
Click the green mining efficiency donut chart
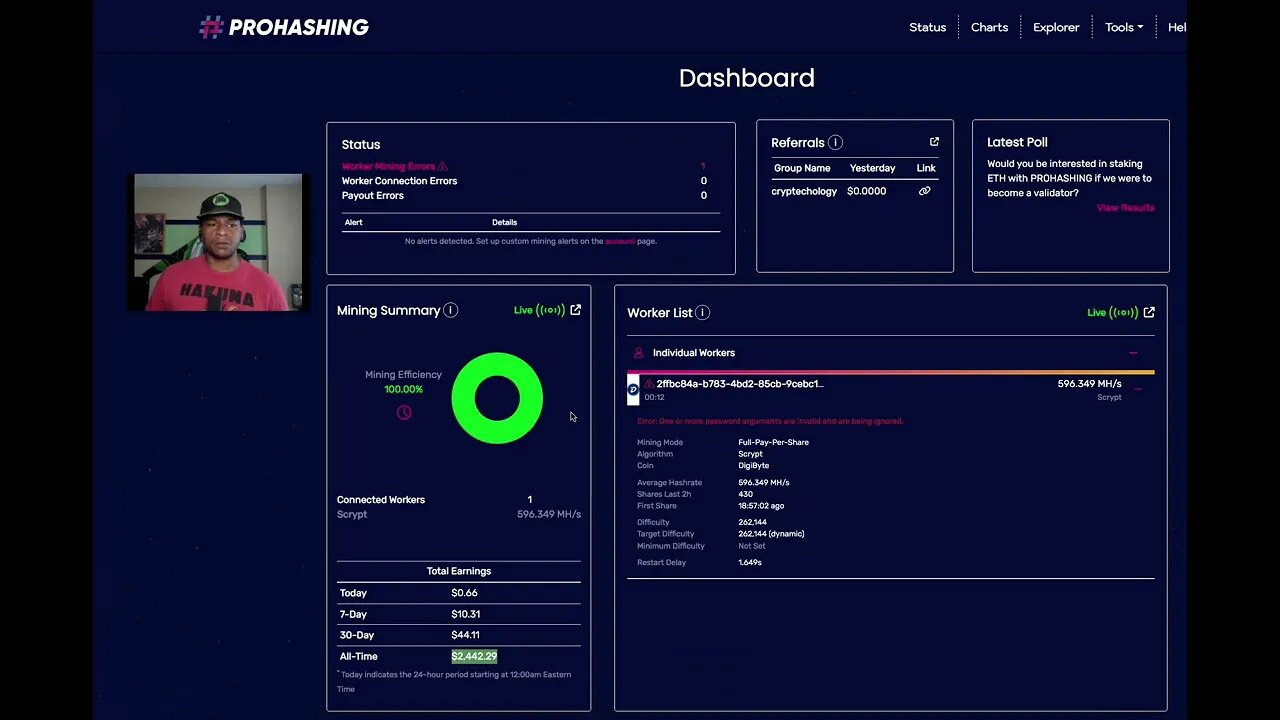click(497, 398)
